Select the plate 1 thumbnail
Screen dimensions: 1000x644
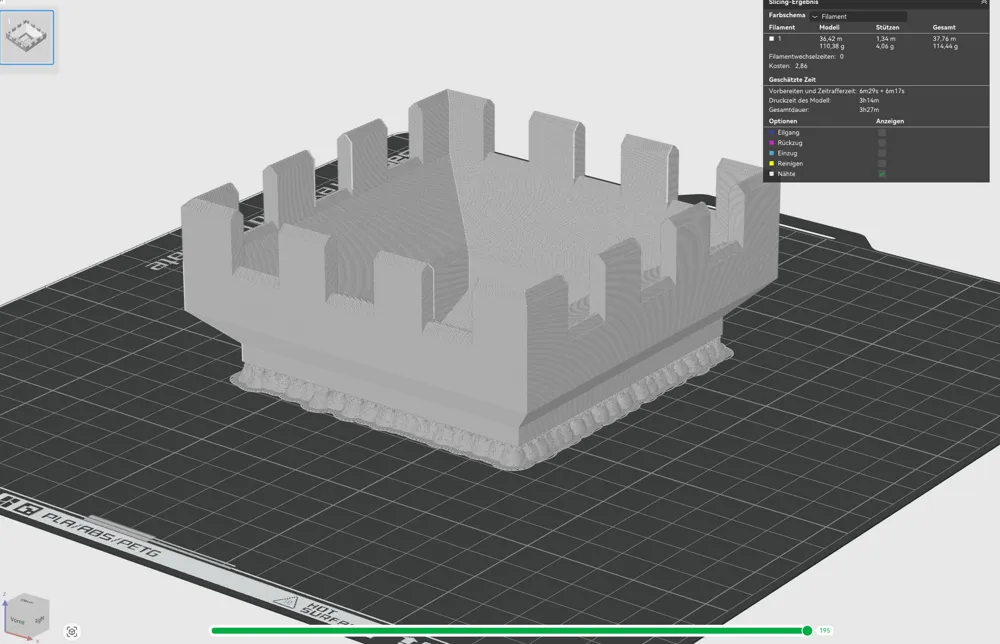[27, 37]
